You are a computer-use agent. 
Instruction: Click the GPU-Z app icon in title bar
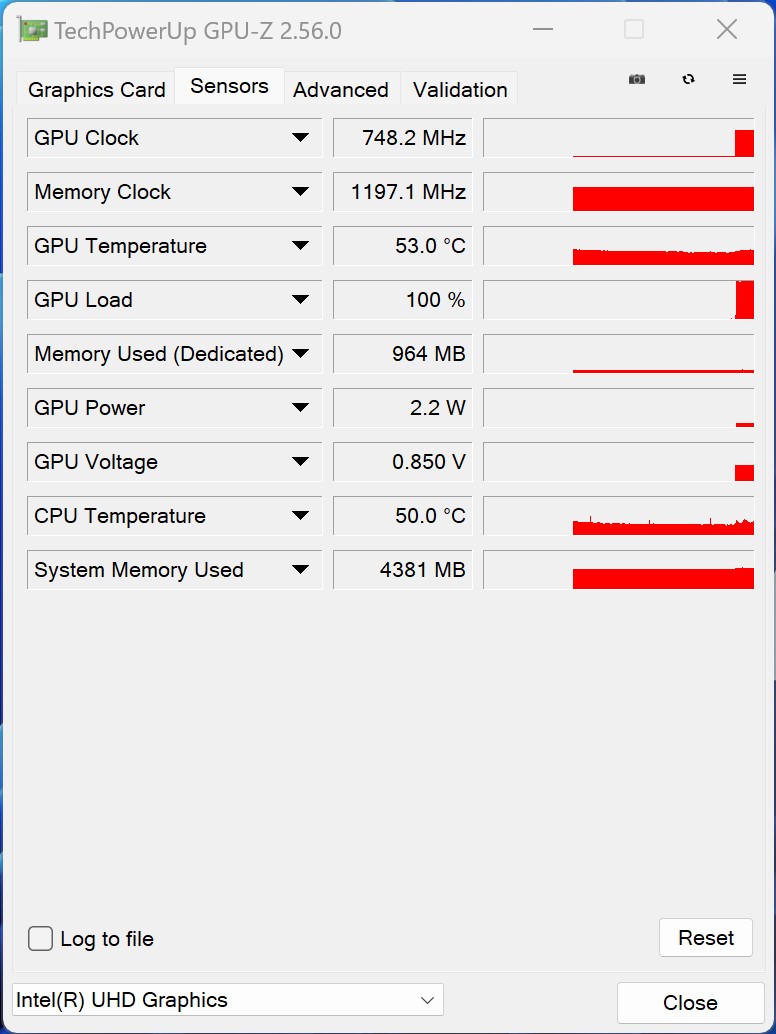(x=34, y=30)
